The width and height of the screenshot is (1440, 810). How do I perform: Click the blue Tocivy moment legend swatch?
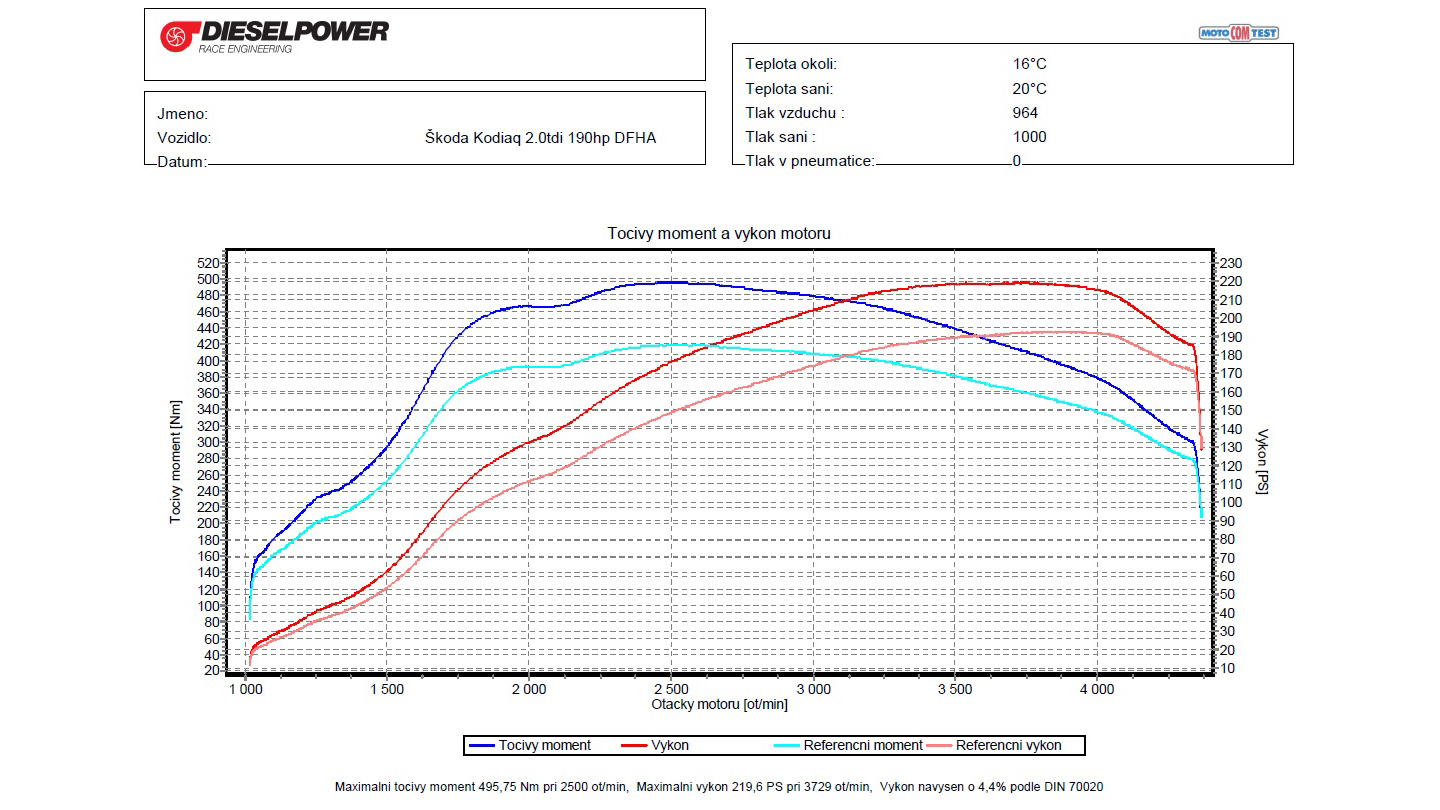[x=482, y=745]
